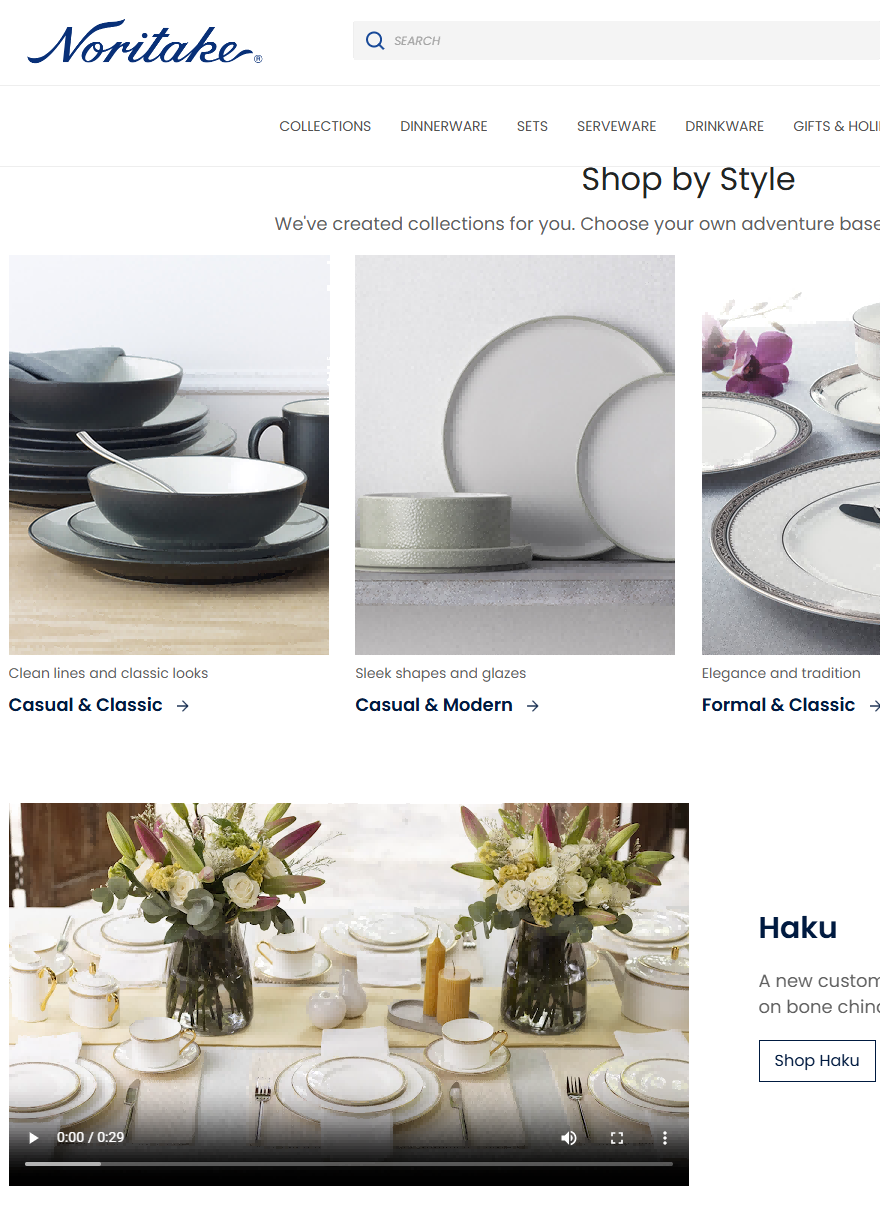
Task: Play the Haku video
Action: pos(33,1138)
